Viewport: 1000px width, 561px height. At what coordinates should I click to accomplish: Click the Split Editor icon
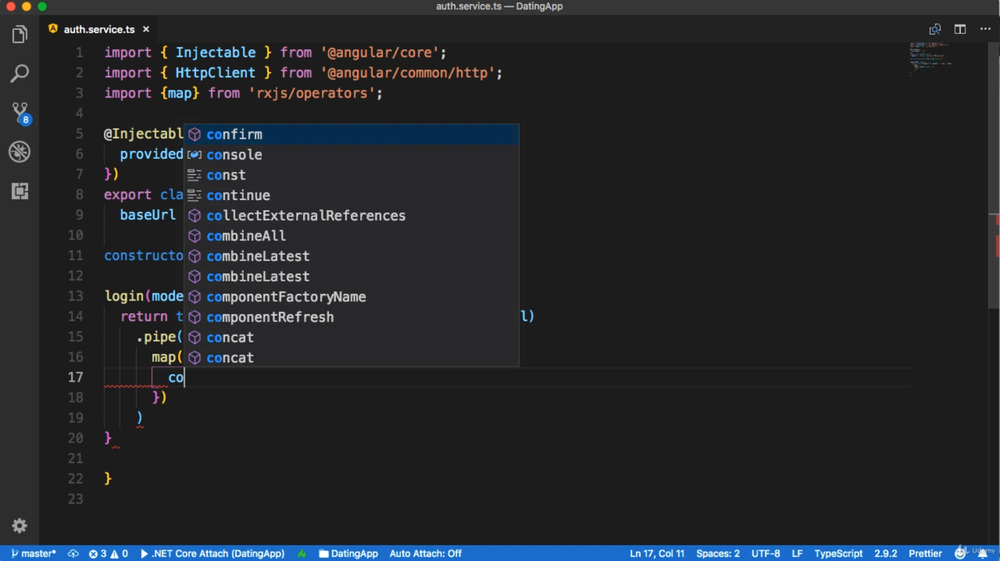(x=960, y=29)
